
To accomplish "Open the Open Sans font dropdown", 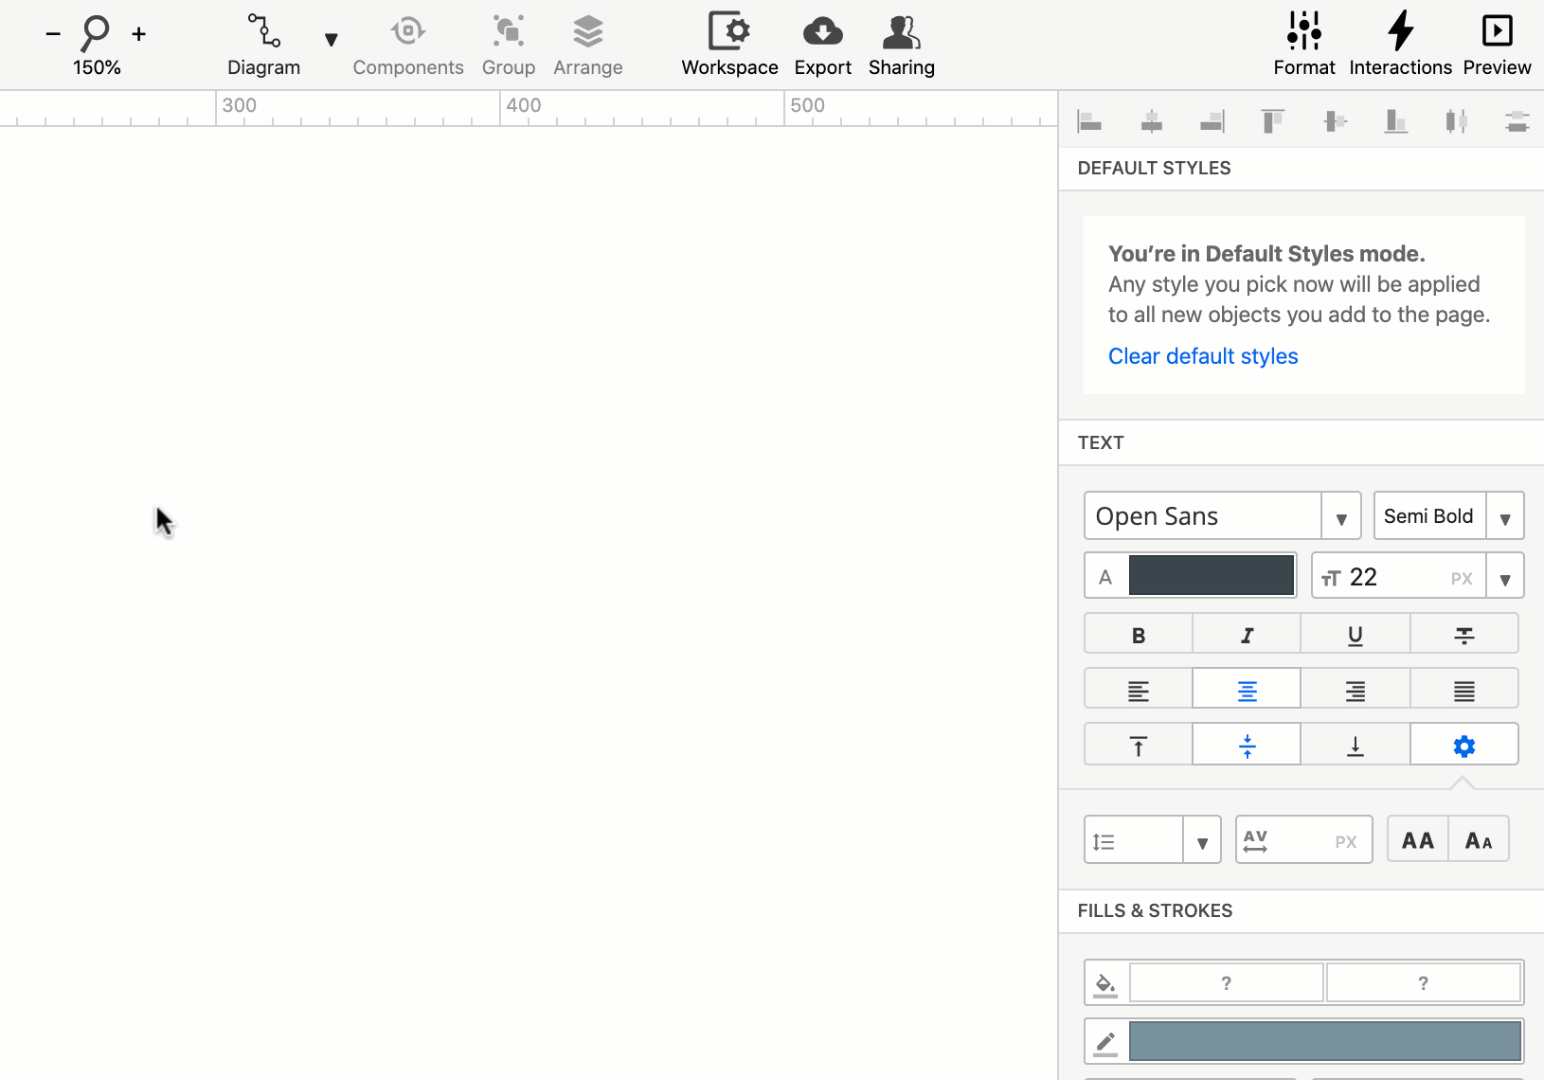I will [1341, 516].
